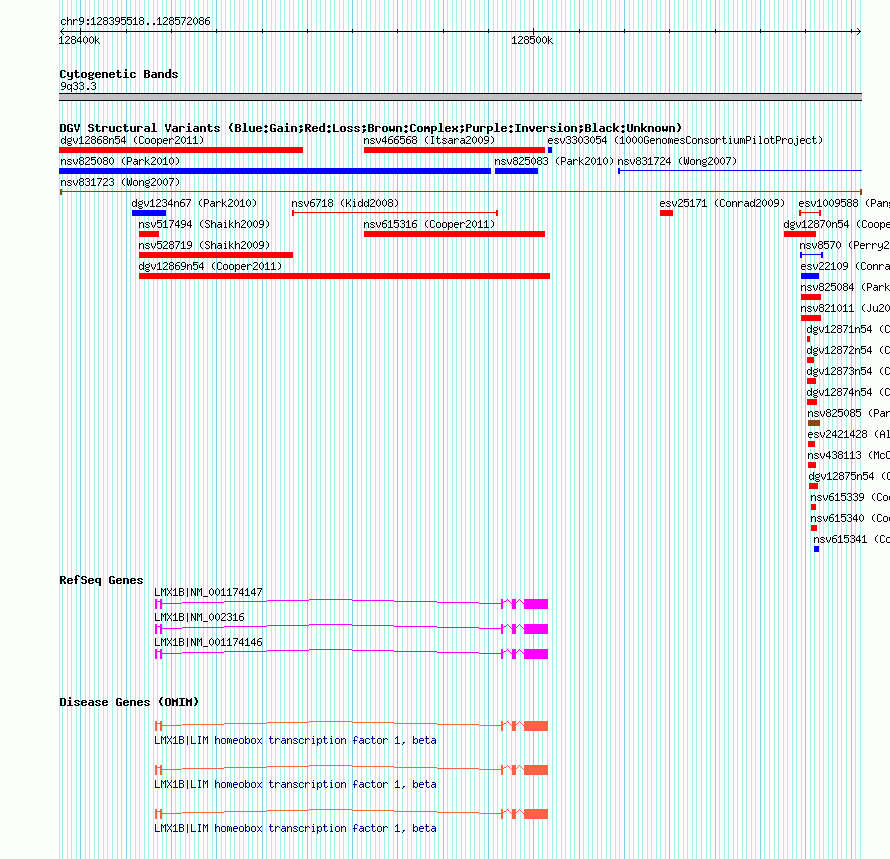Open the Disease Genes (OMIM) track heading
890x859 pixels.
point(129,702)
